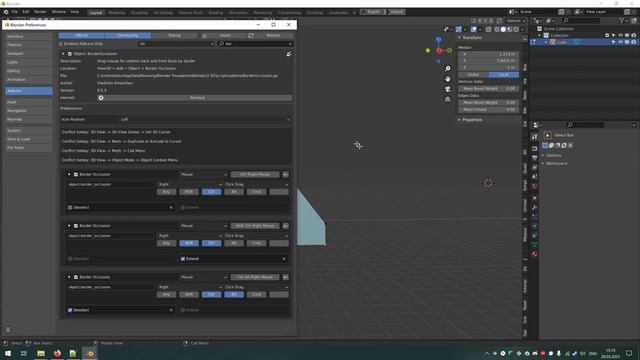Select solid viewport shading icon

503,29
